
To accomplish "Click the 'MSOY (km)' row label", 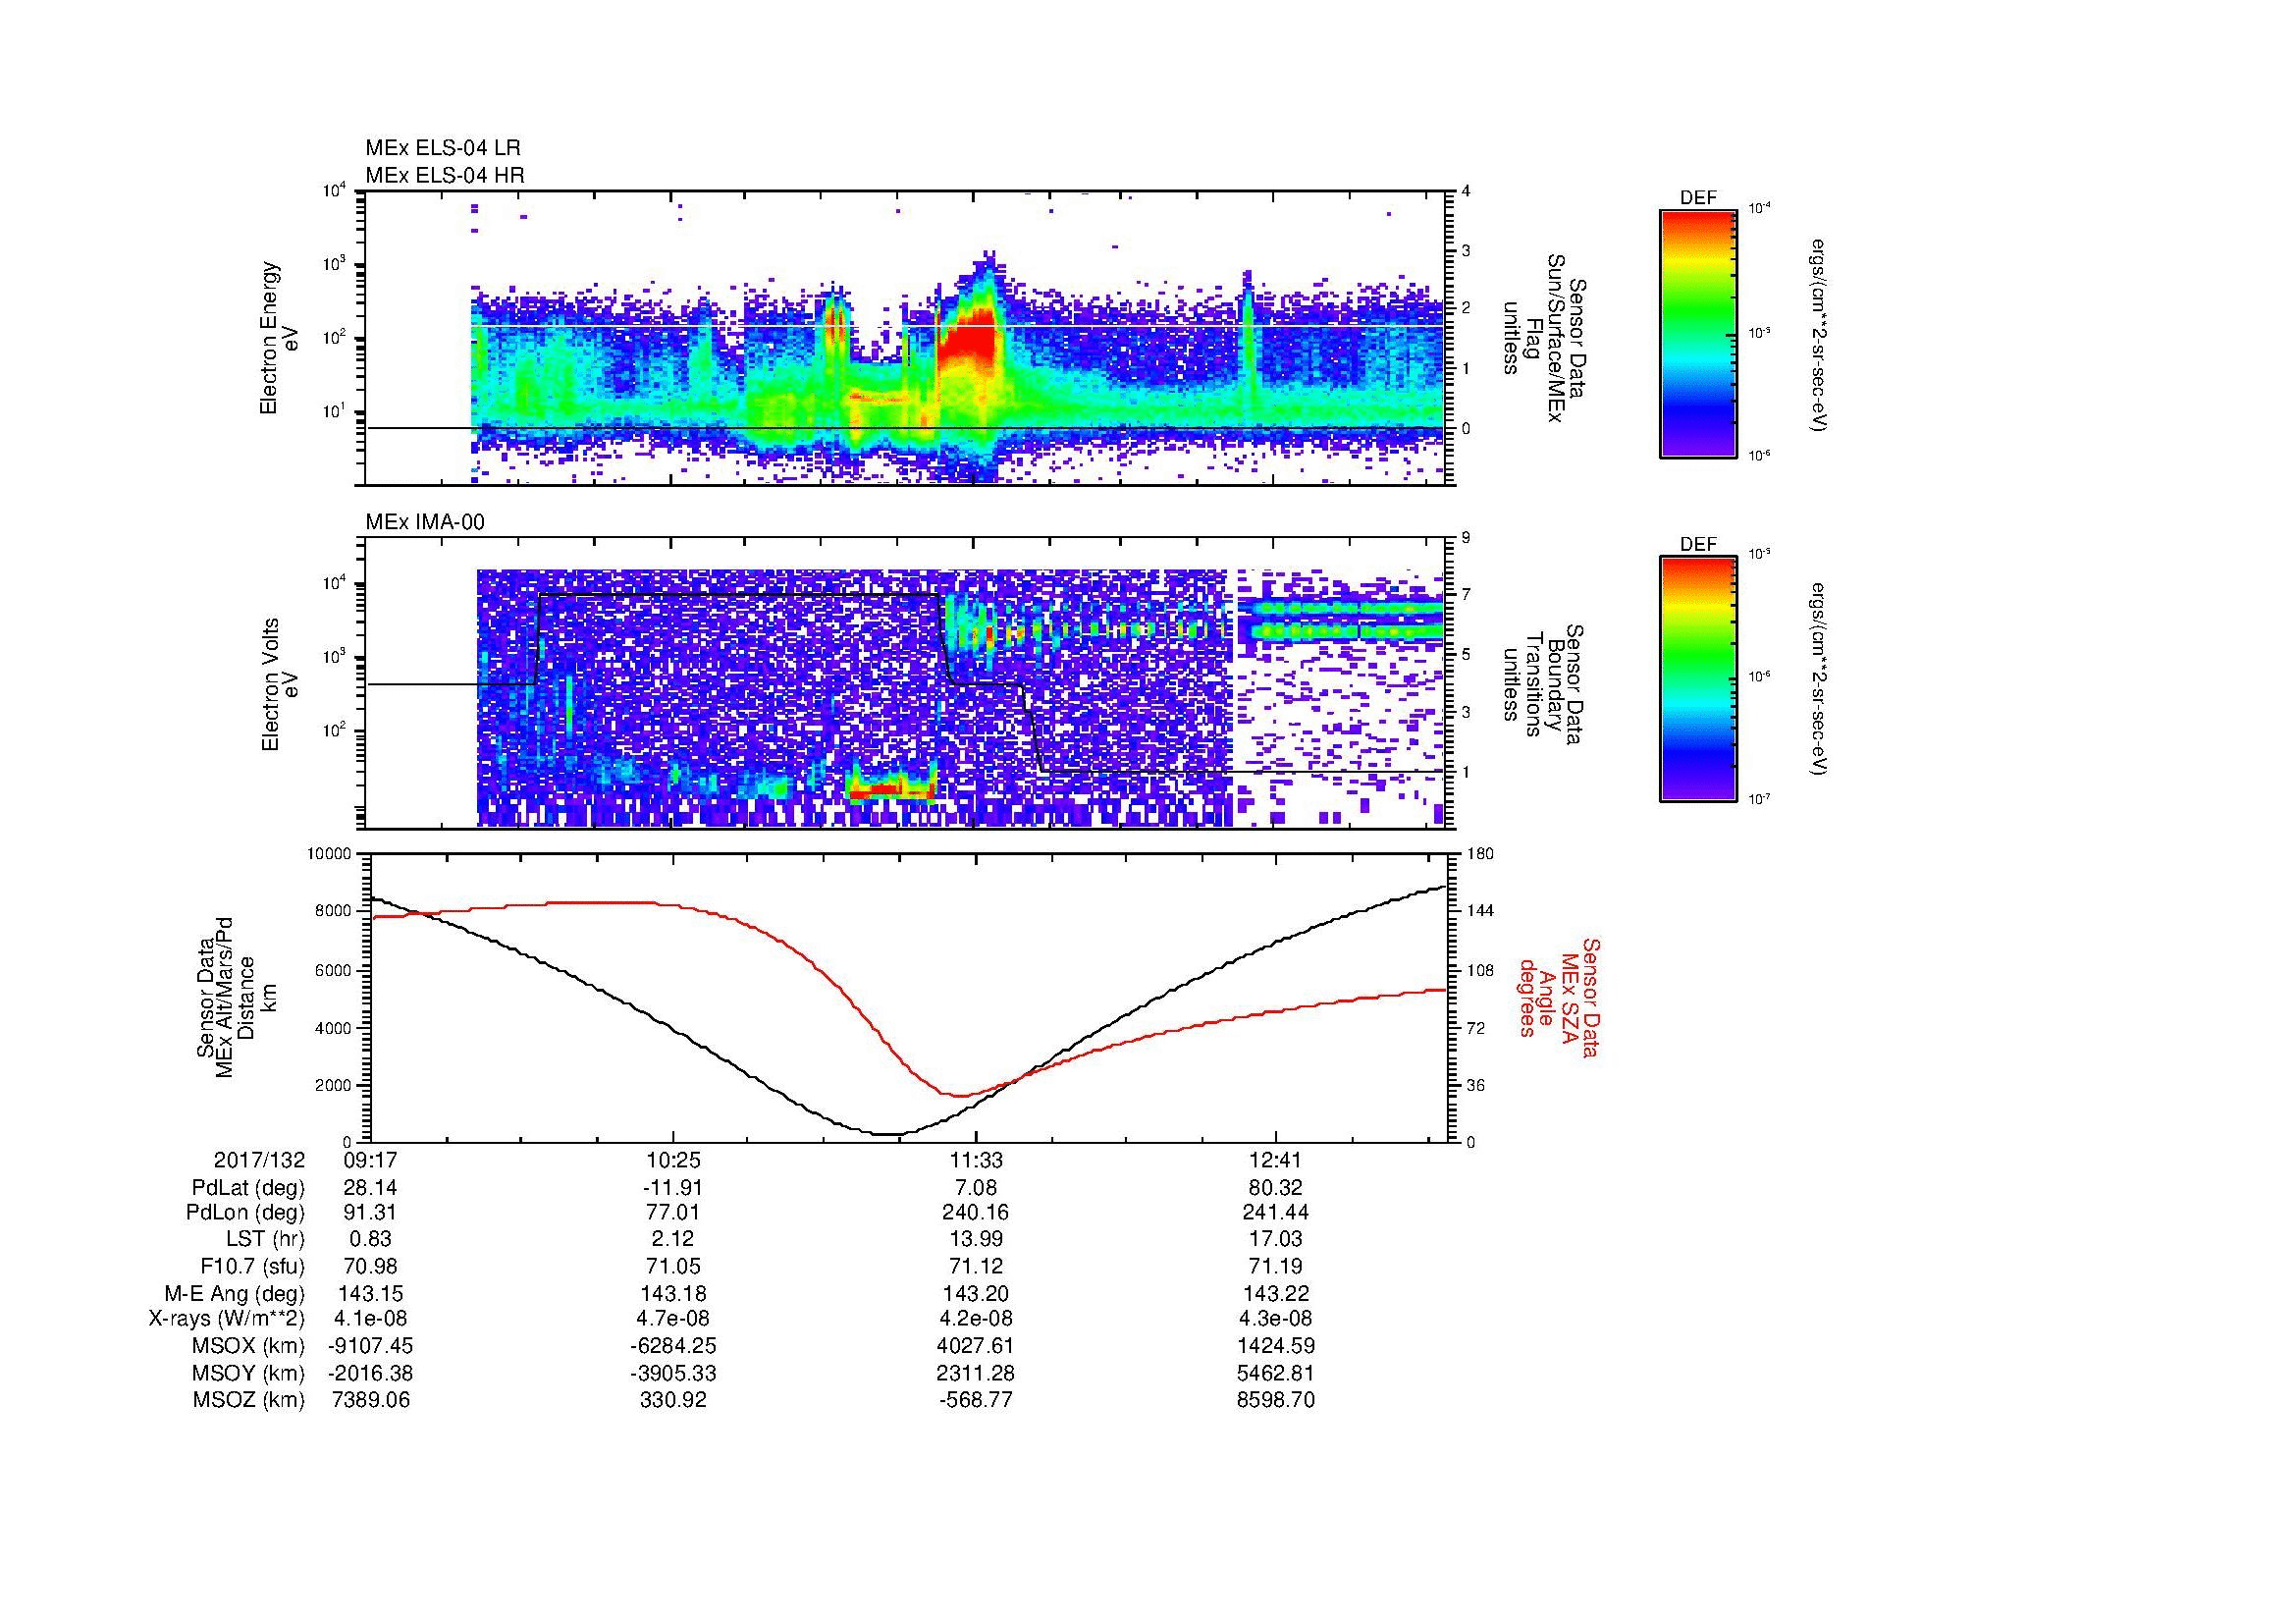I will [248, 1373].
